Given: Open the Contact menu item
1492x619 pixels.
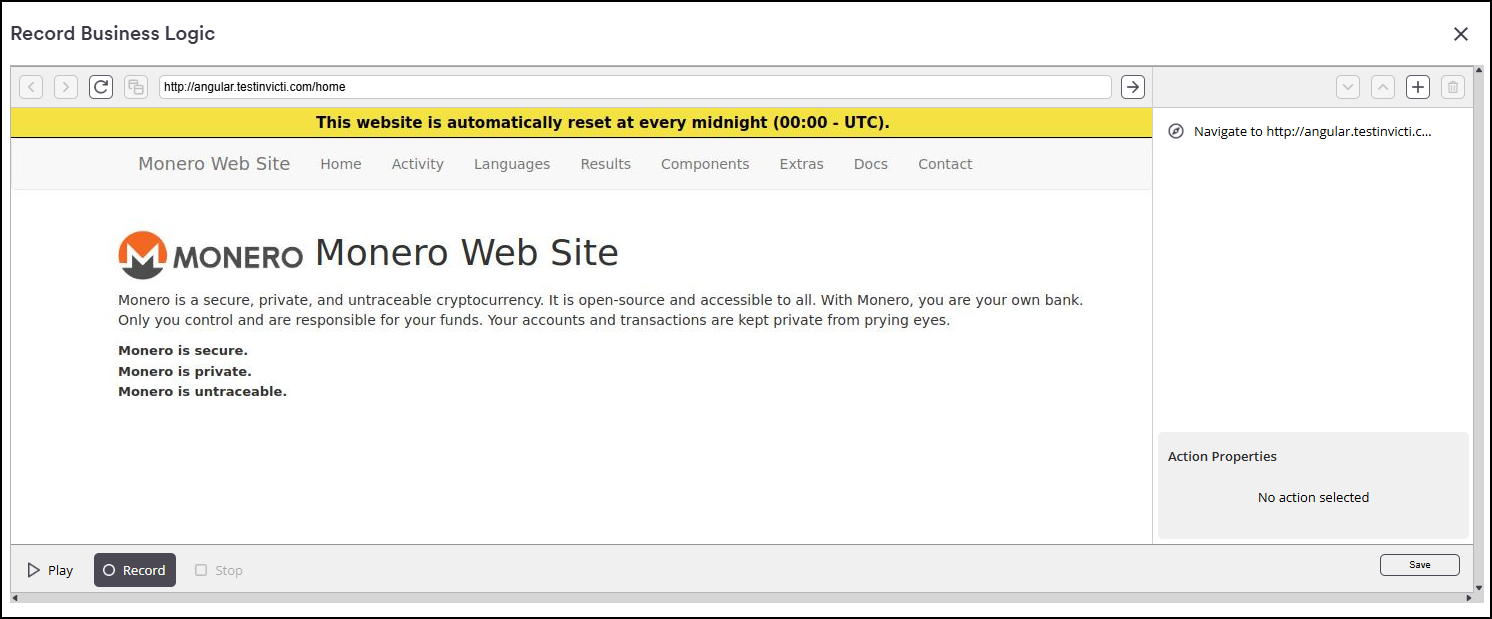Looking at the screenshot, I should 945,164.
